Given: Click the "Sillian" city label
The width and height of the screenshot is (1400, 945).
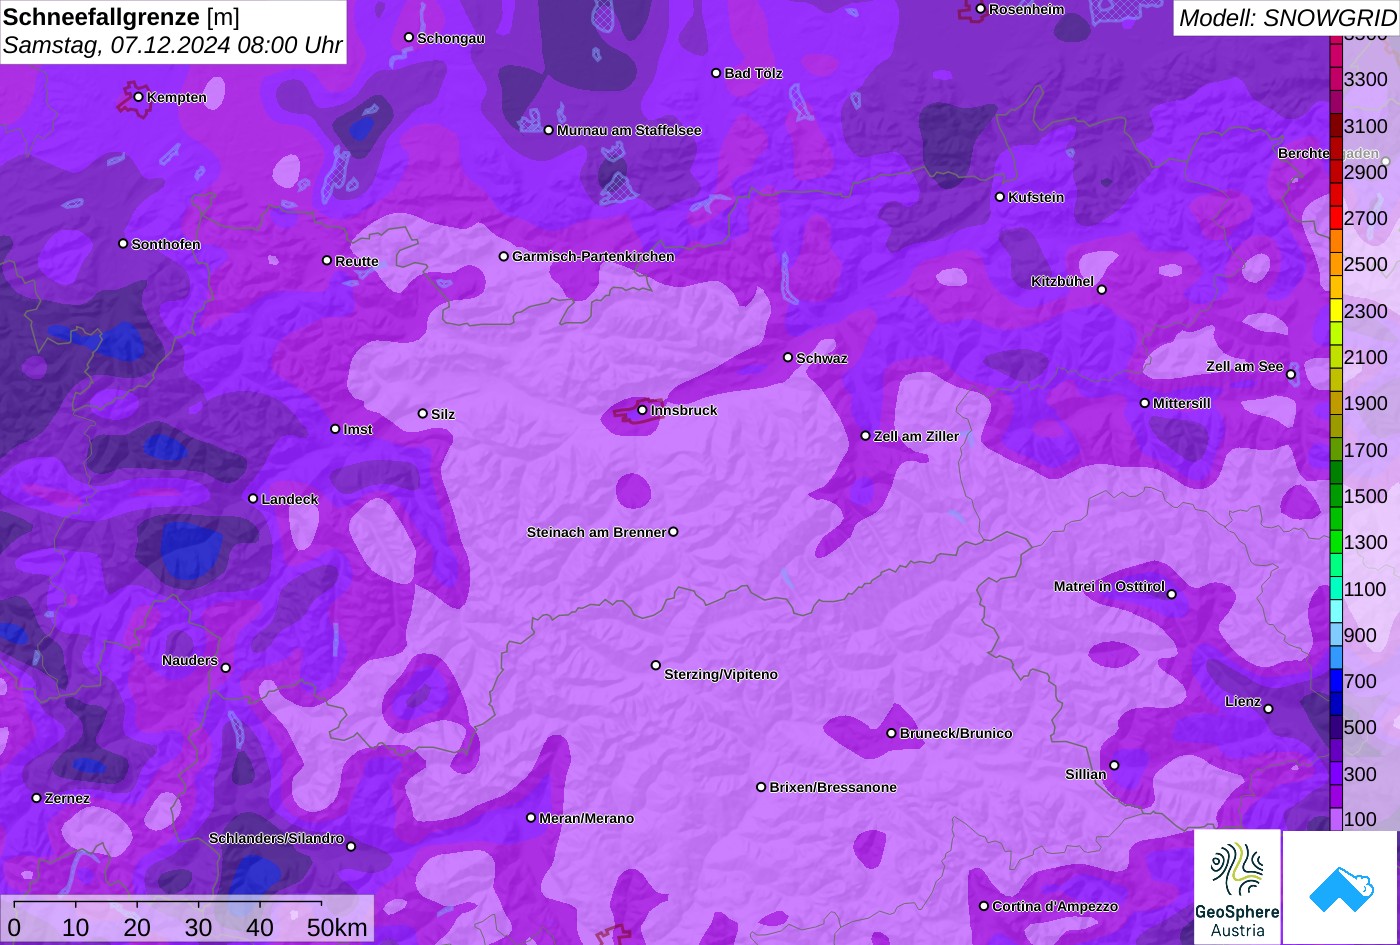Looking at the screenshot, I should click(x=1086, y=774).
